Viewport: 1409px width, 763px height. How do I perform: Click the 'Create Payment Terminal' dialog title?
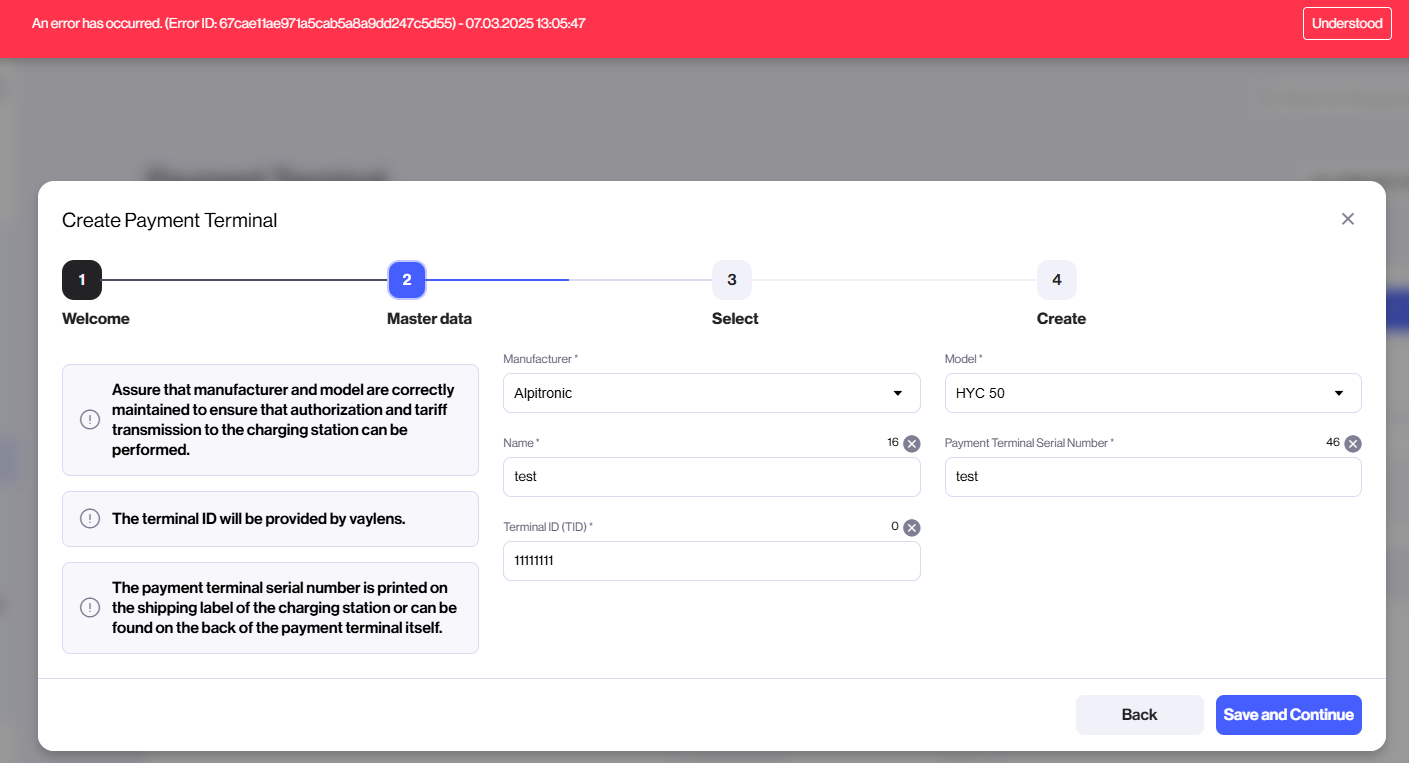click(x=170, y=220)
